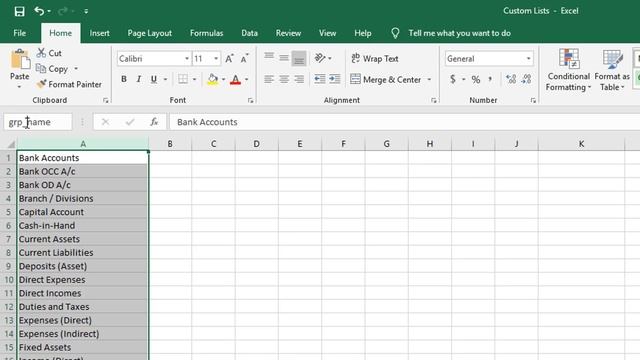Image resolution: width=640 pixels, height=360 pixels.
Task: Open the View tab
Action: click(x=327, y=33)
